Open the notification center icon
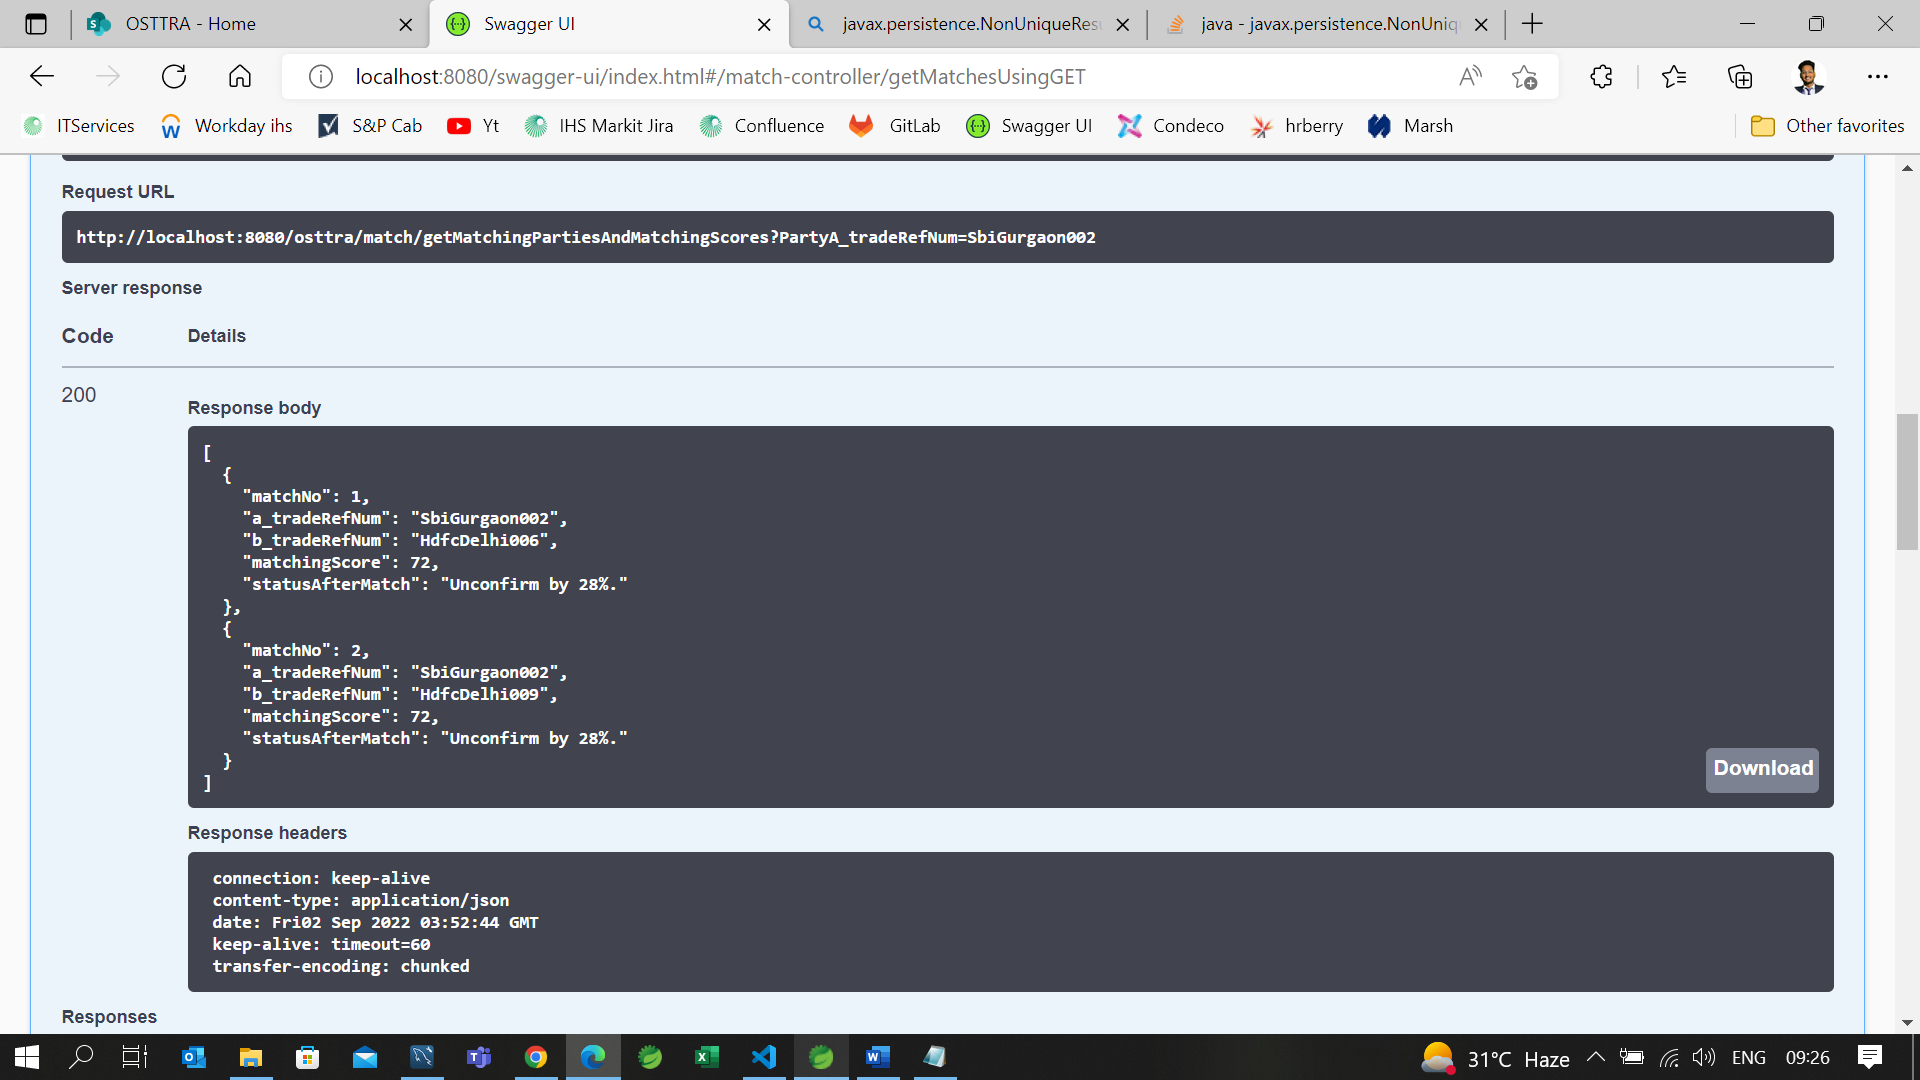The height and width of the screenshot is (1080, 1920). (x=1869, y=1057)
